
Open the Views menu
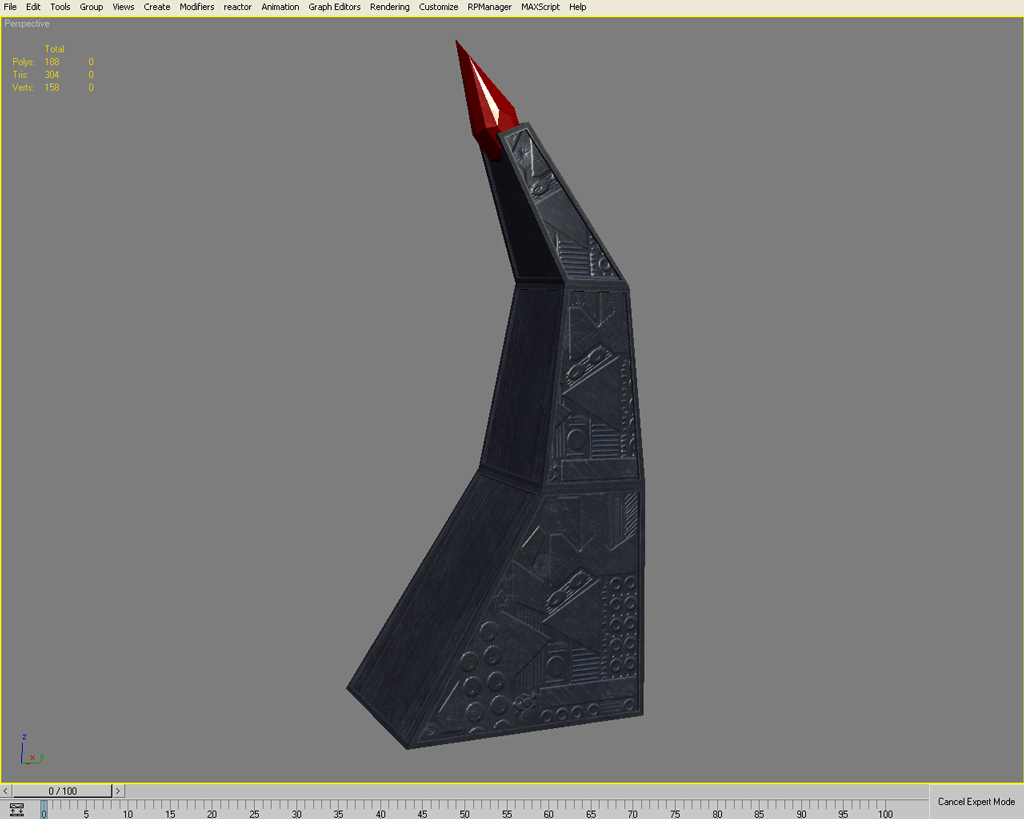[x=122, y=7]
